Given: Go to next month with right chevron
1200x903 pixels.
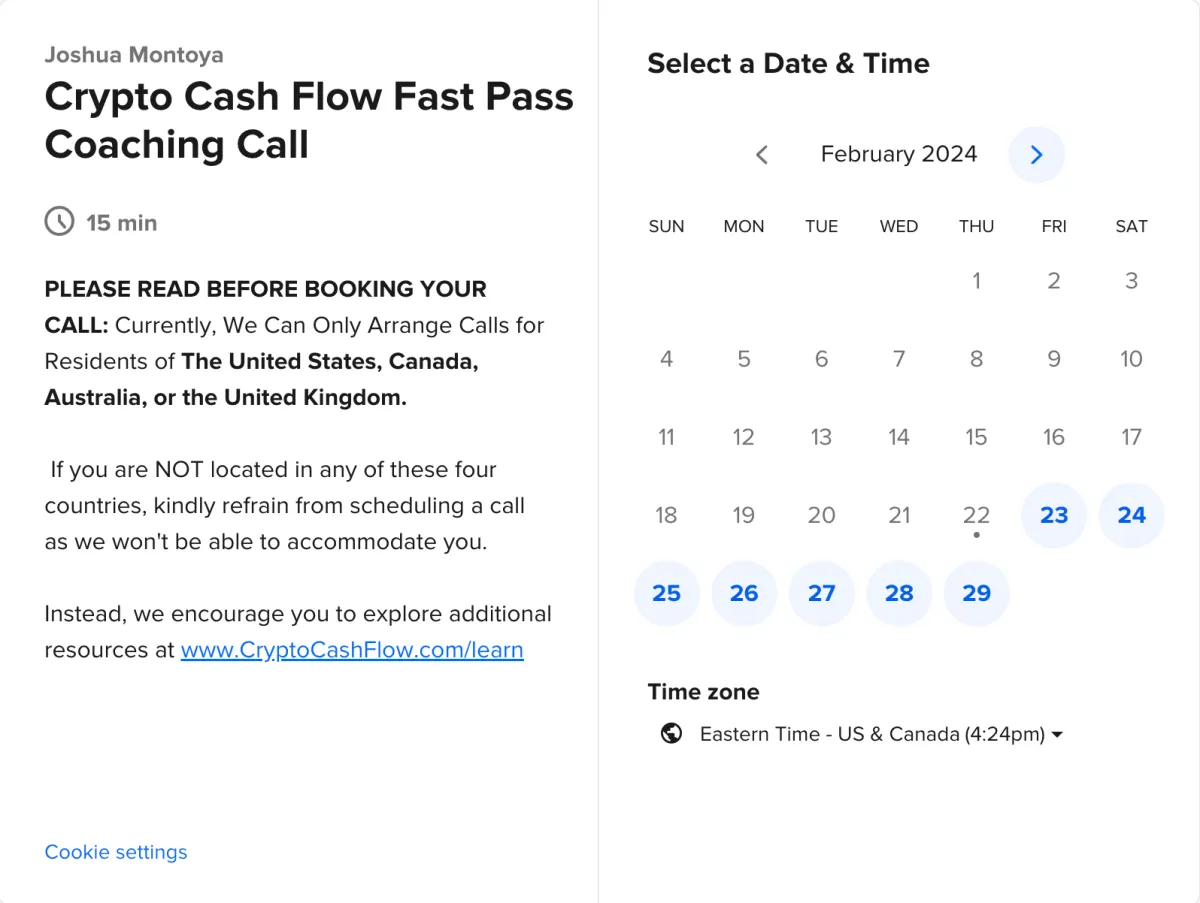Looking at the screenshot, I should click(1036, 154).
